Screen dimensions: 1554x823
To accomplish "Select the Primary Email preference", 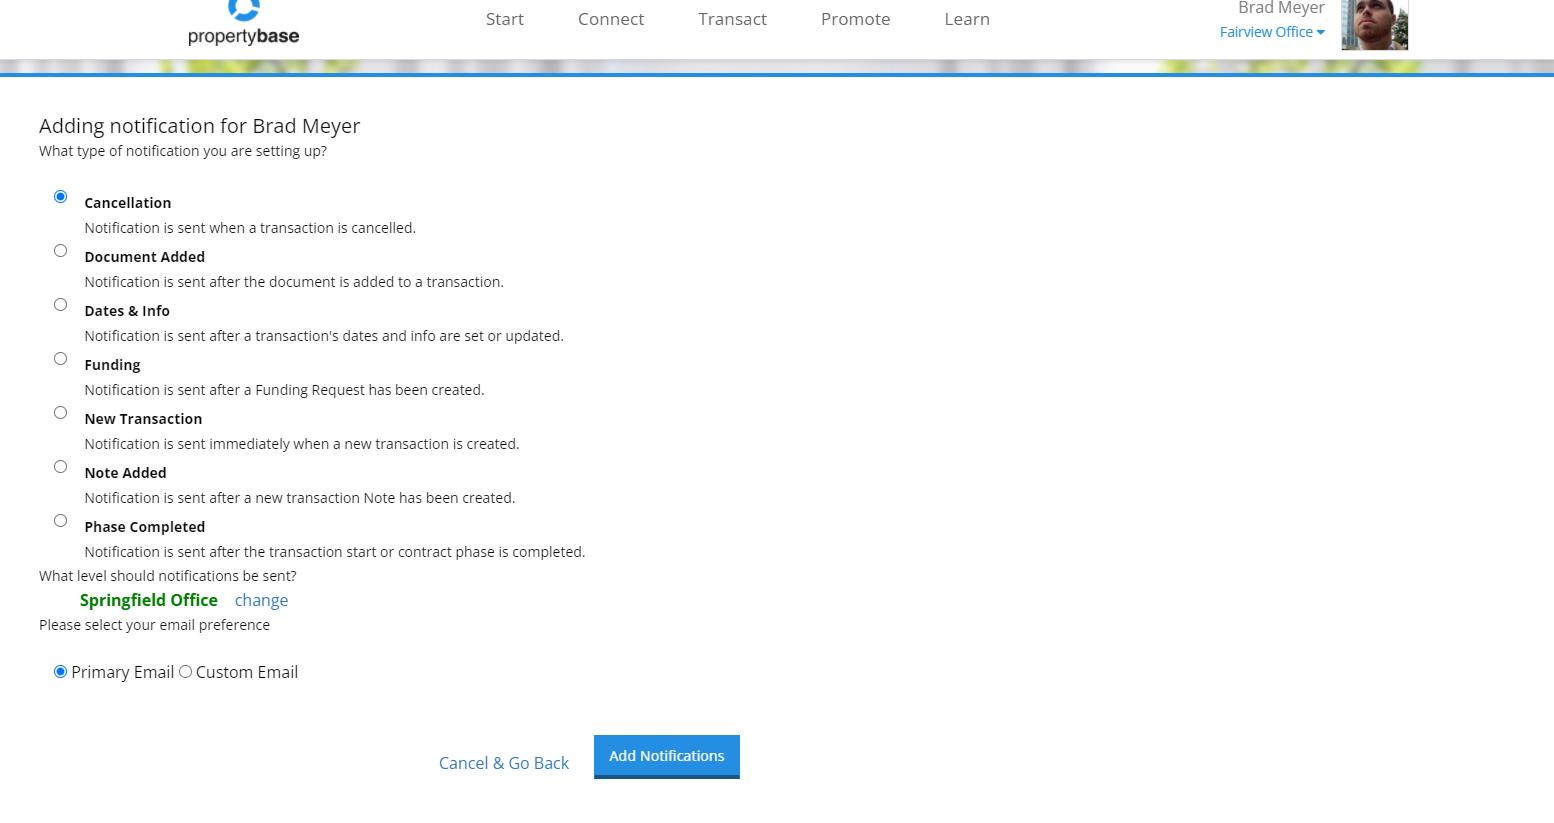I will pos(60,671).
